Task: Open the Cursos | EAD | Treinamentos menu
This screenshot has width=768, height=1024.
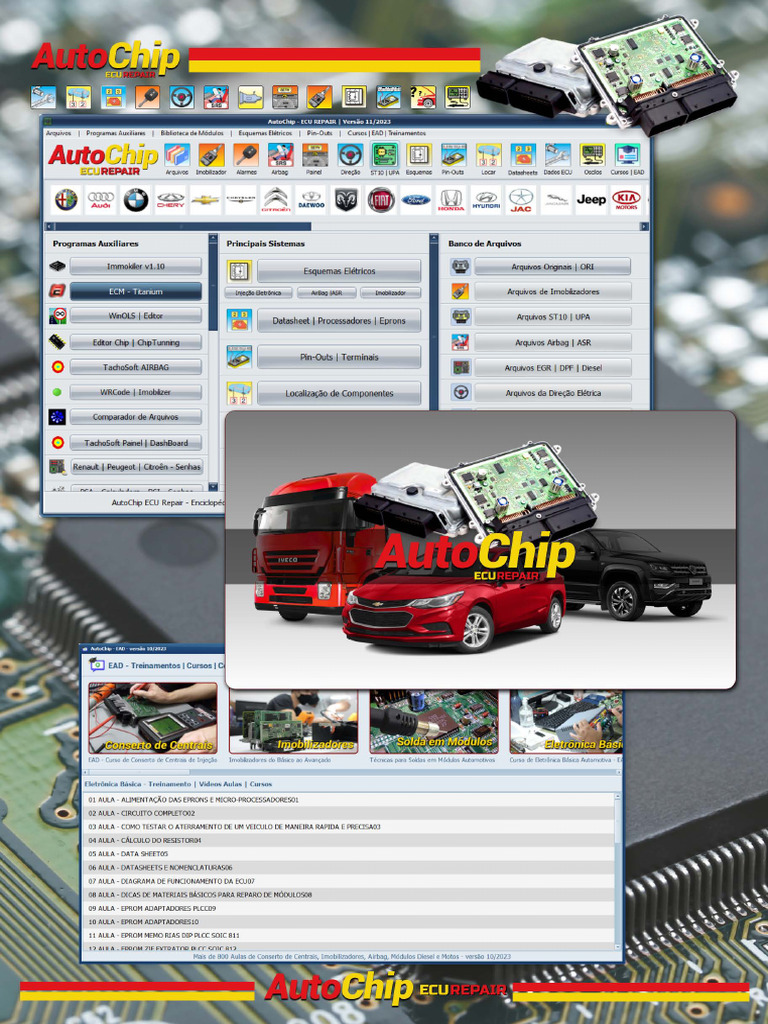Action: (x=387, y=133)
